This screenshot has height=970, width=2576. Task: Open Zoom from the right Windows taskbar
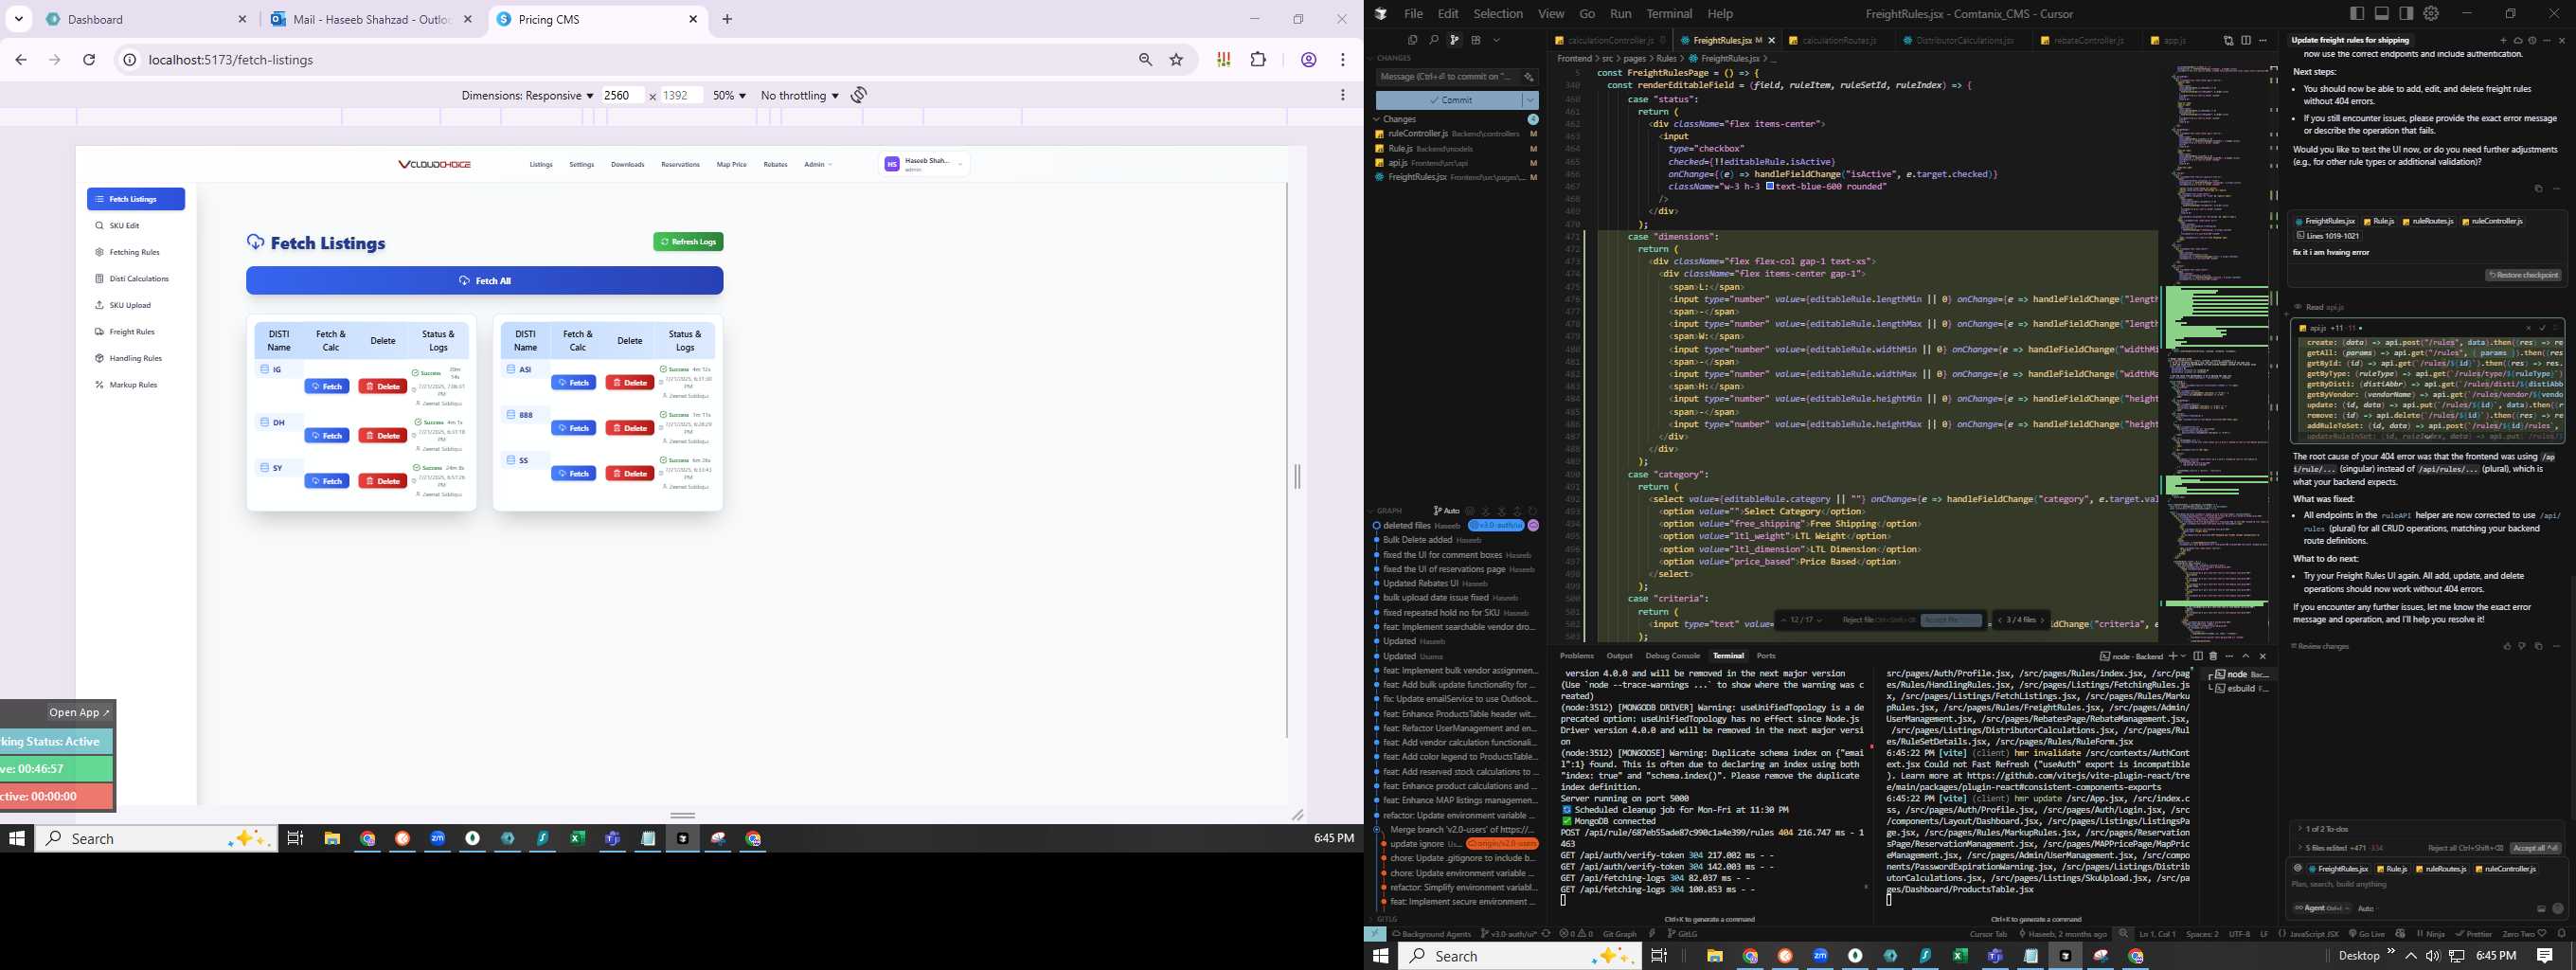tap(1820, 956)
